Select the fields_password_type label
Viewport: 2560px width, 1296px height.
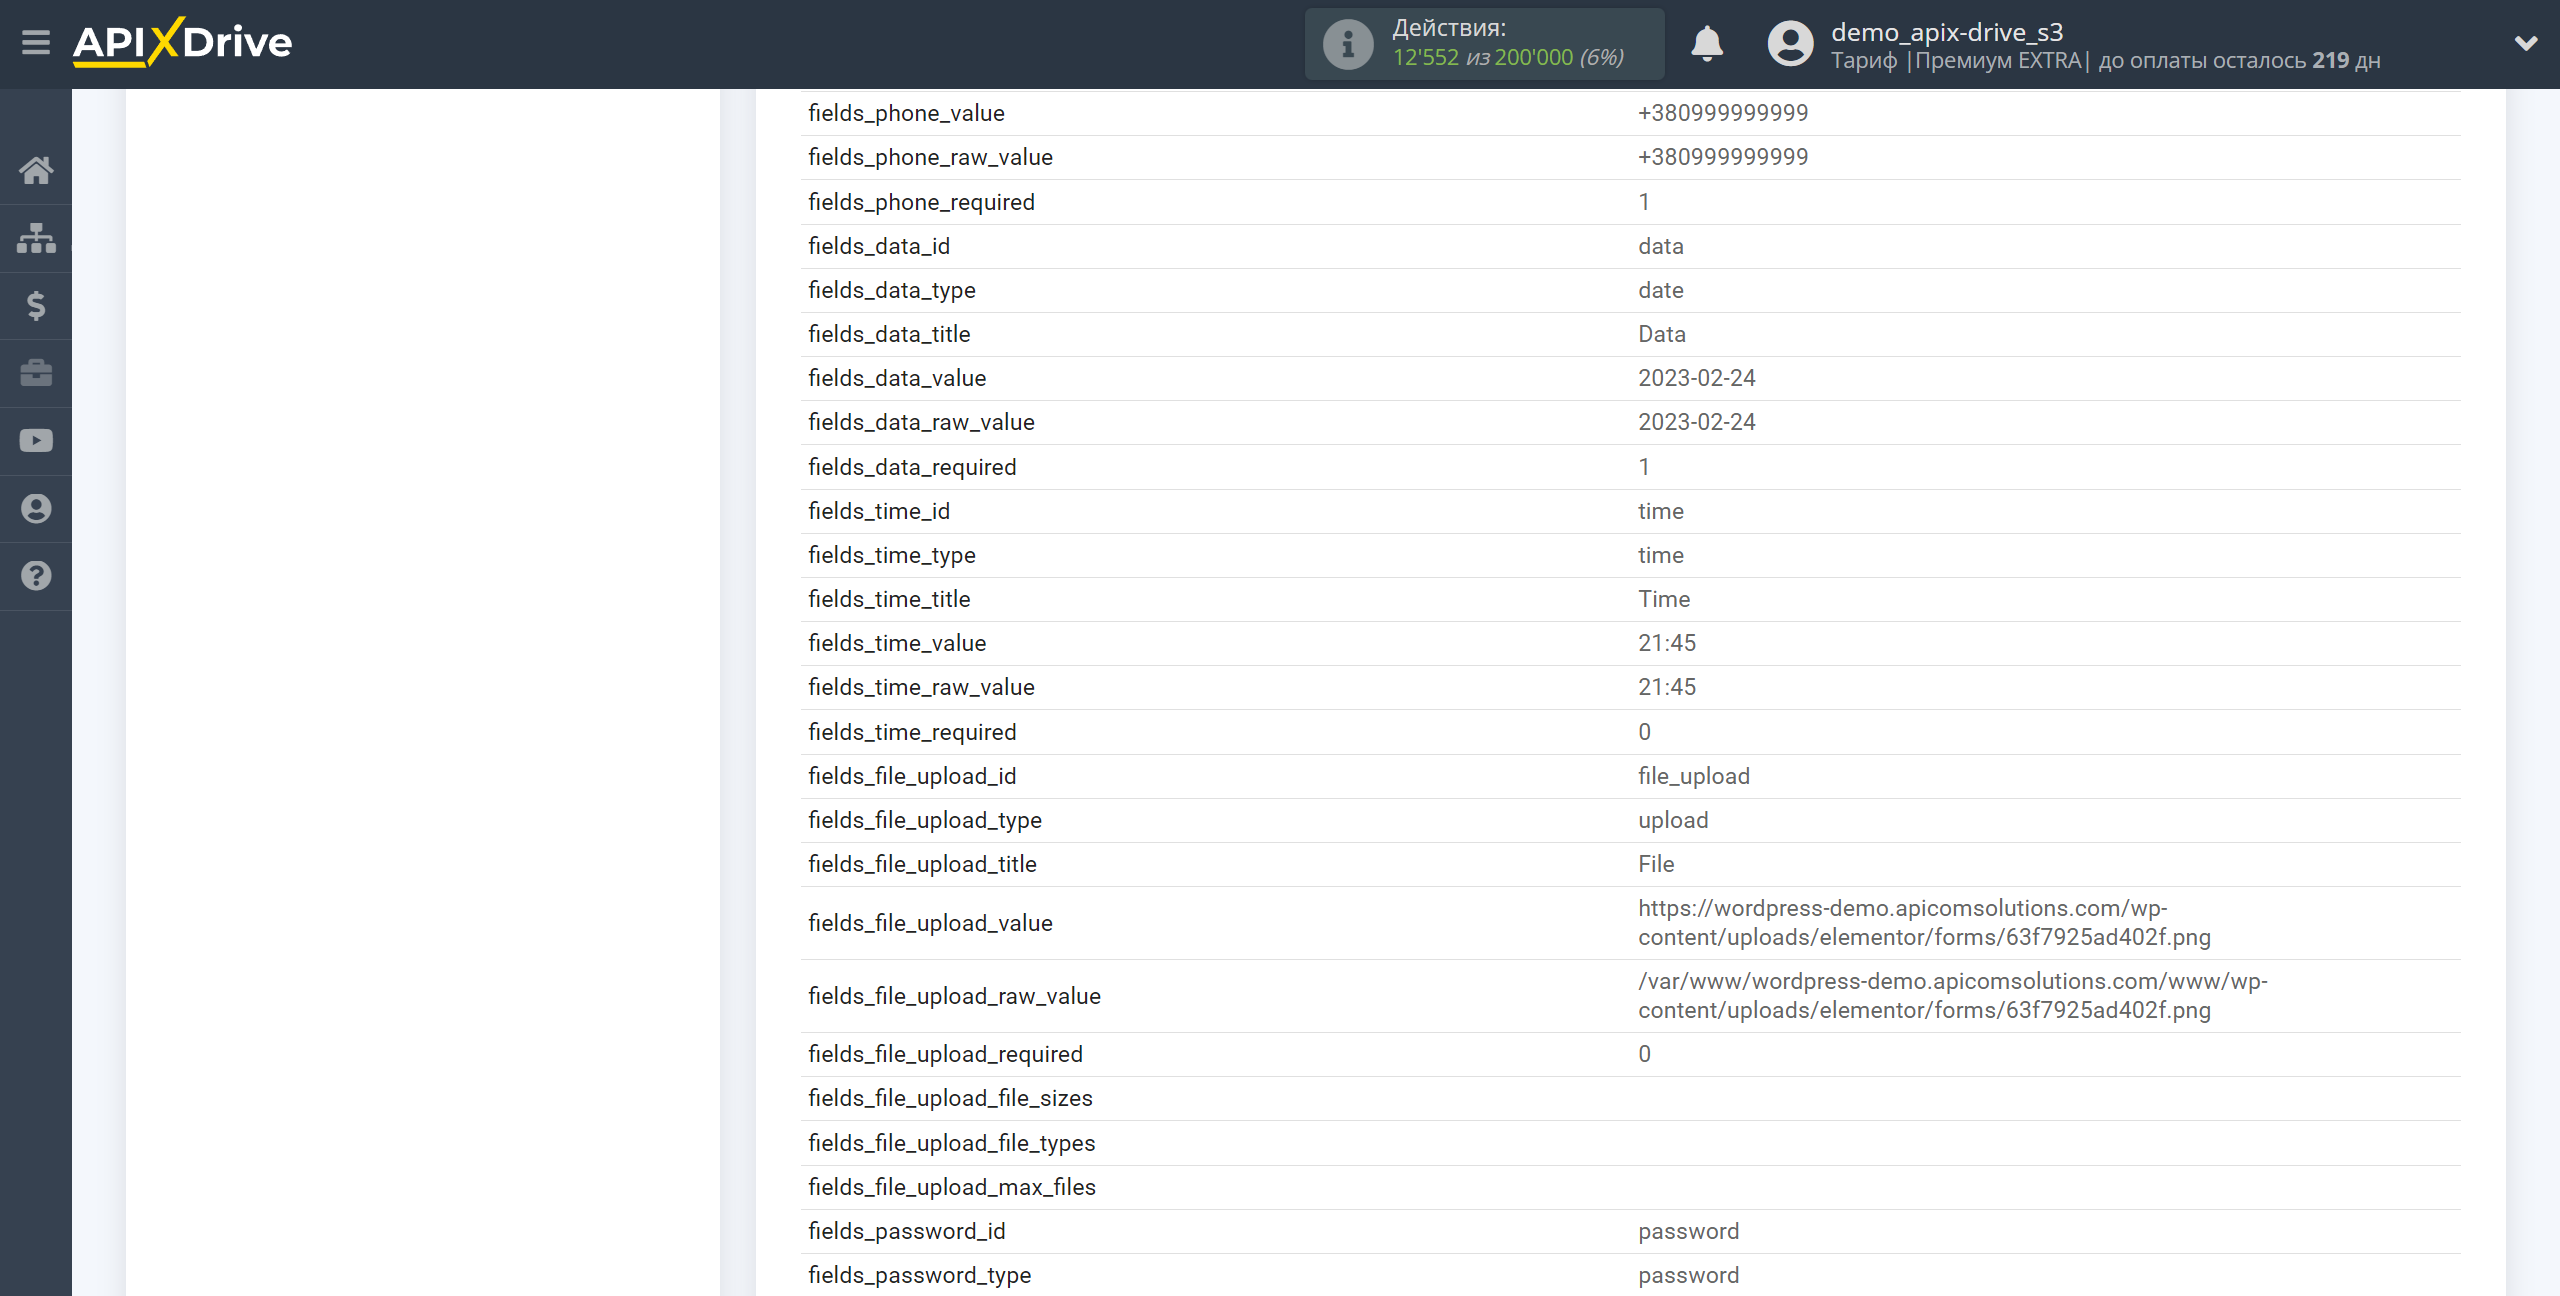coord(919,1275)
